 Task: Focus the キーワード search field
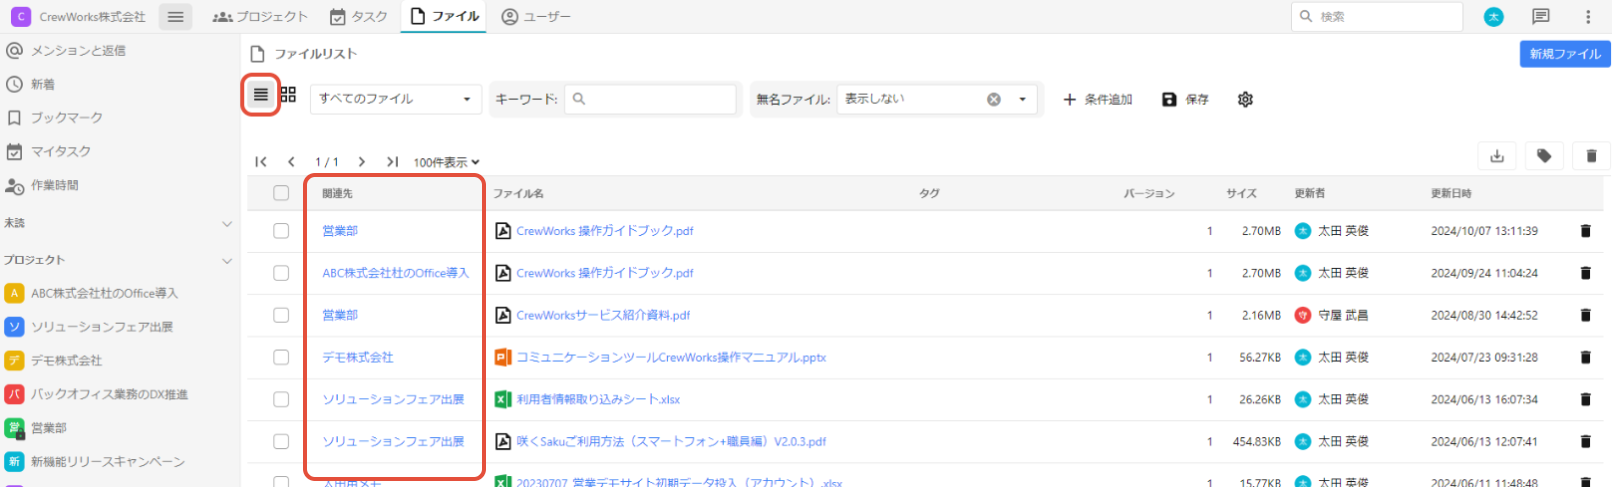pyautogui.click(x=651, y=99)
